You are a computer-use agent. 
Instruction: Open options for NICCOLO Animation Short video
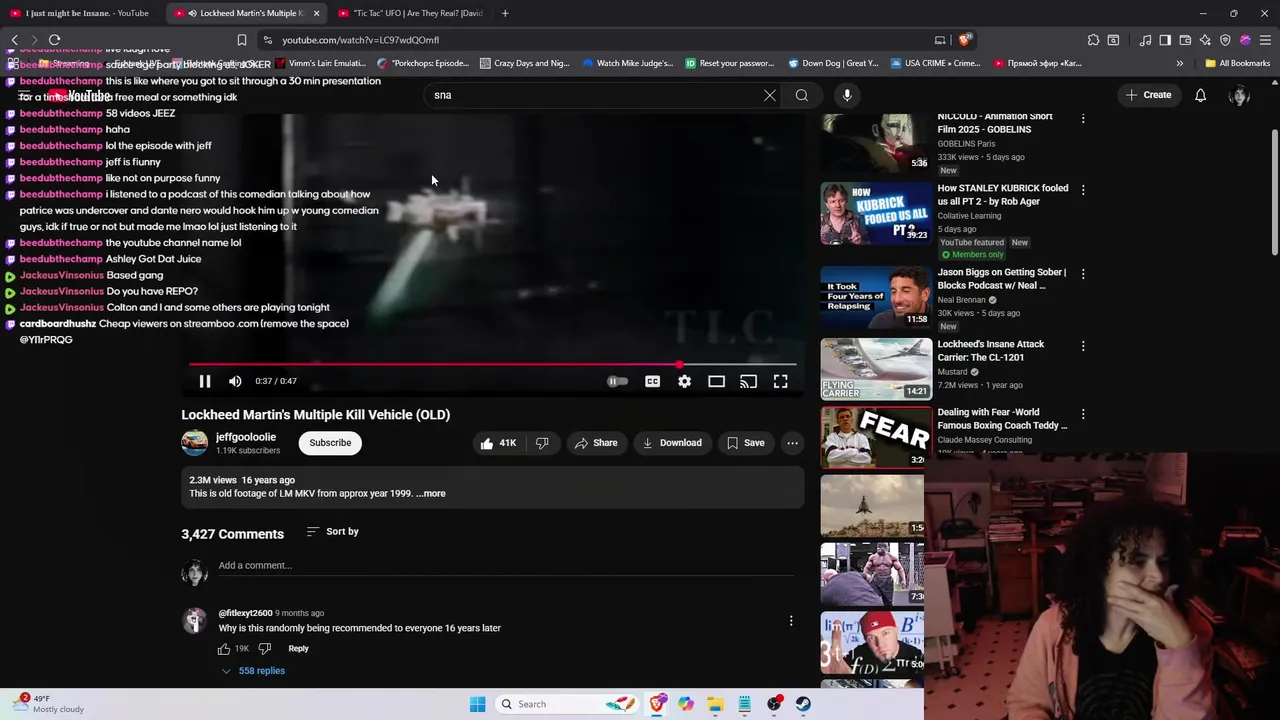[1083, 118]
